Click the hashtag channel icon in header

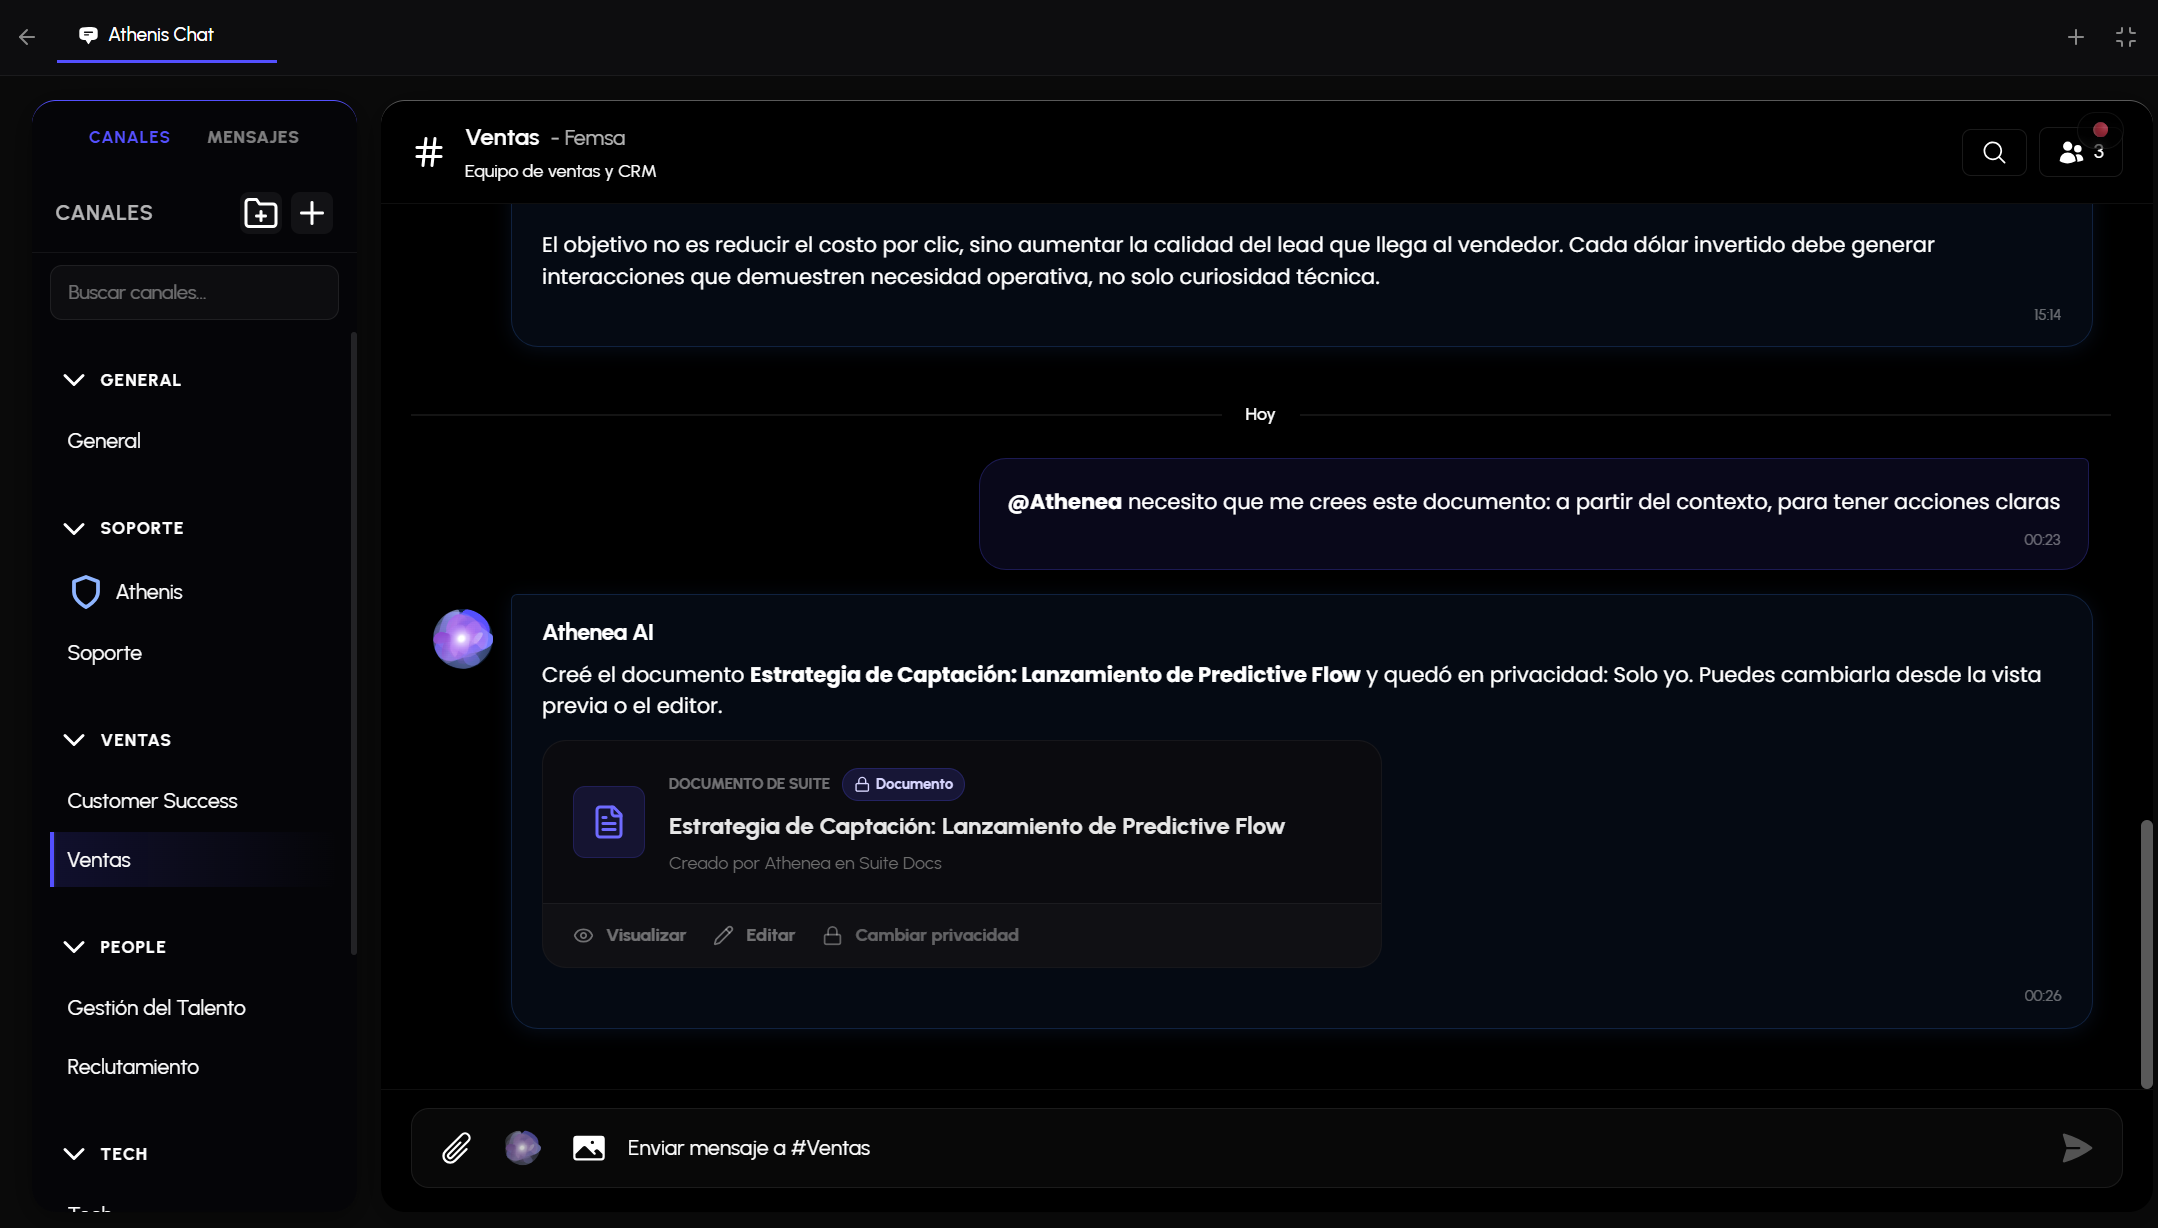(x=429, y=152)
